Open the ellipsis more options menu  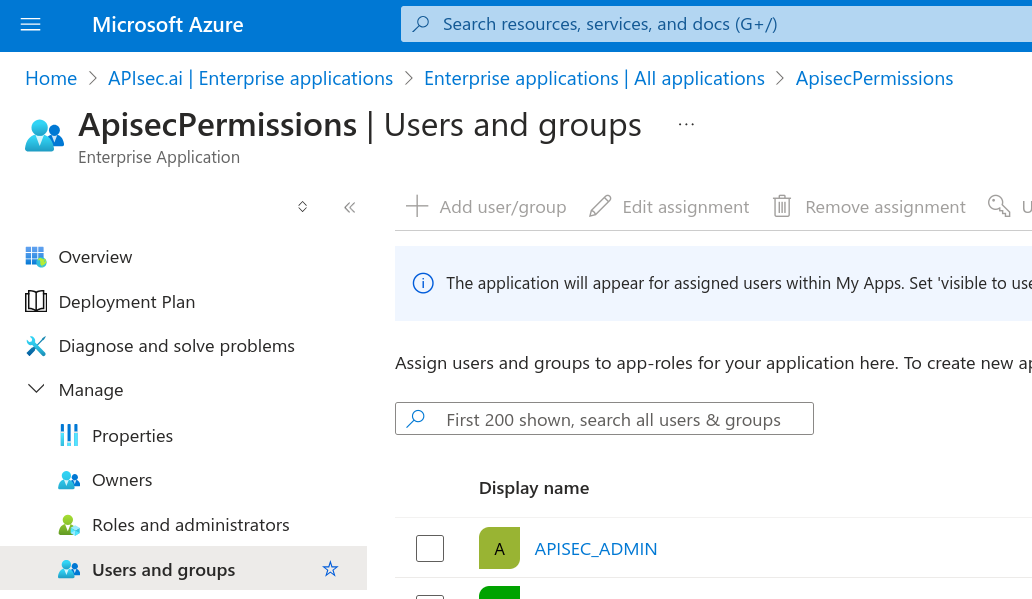(686, 124)
